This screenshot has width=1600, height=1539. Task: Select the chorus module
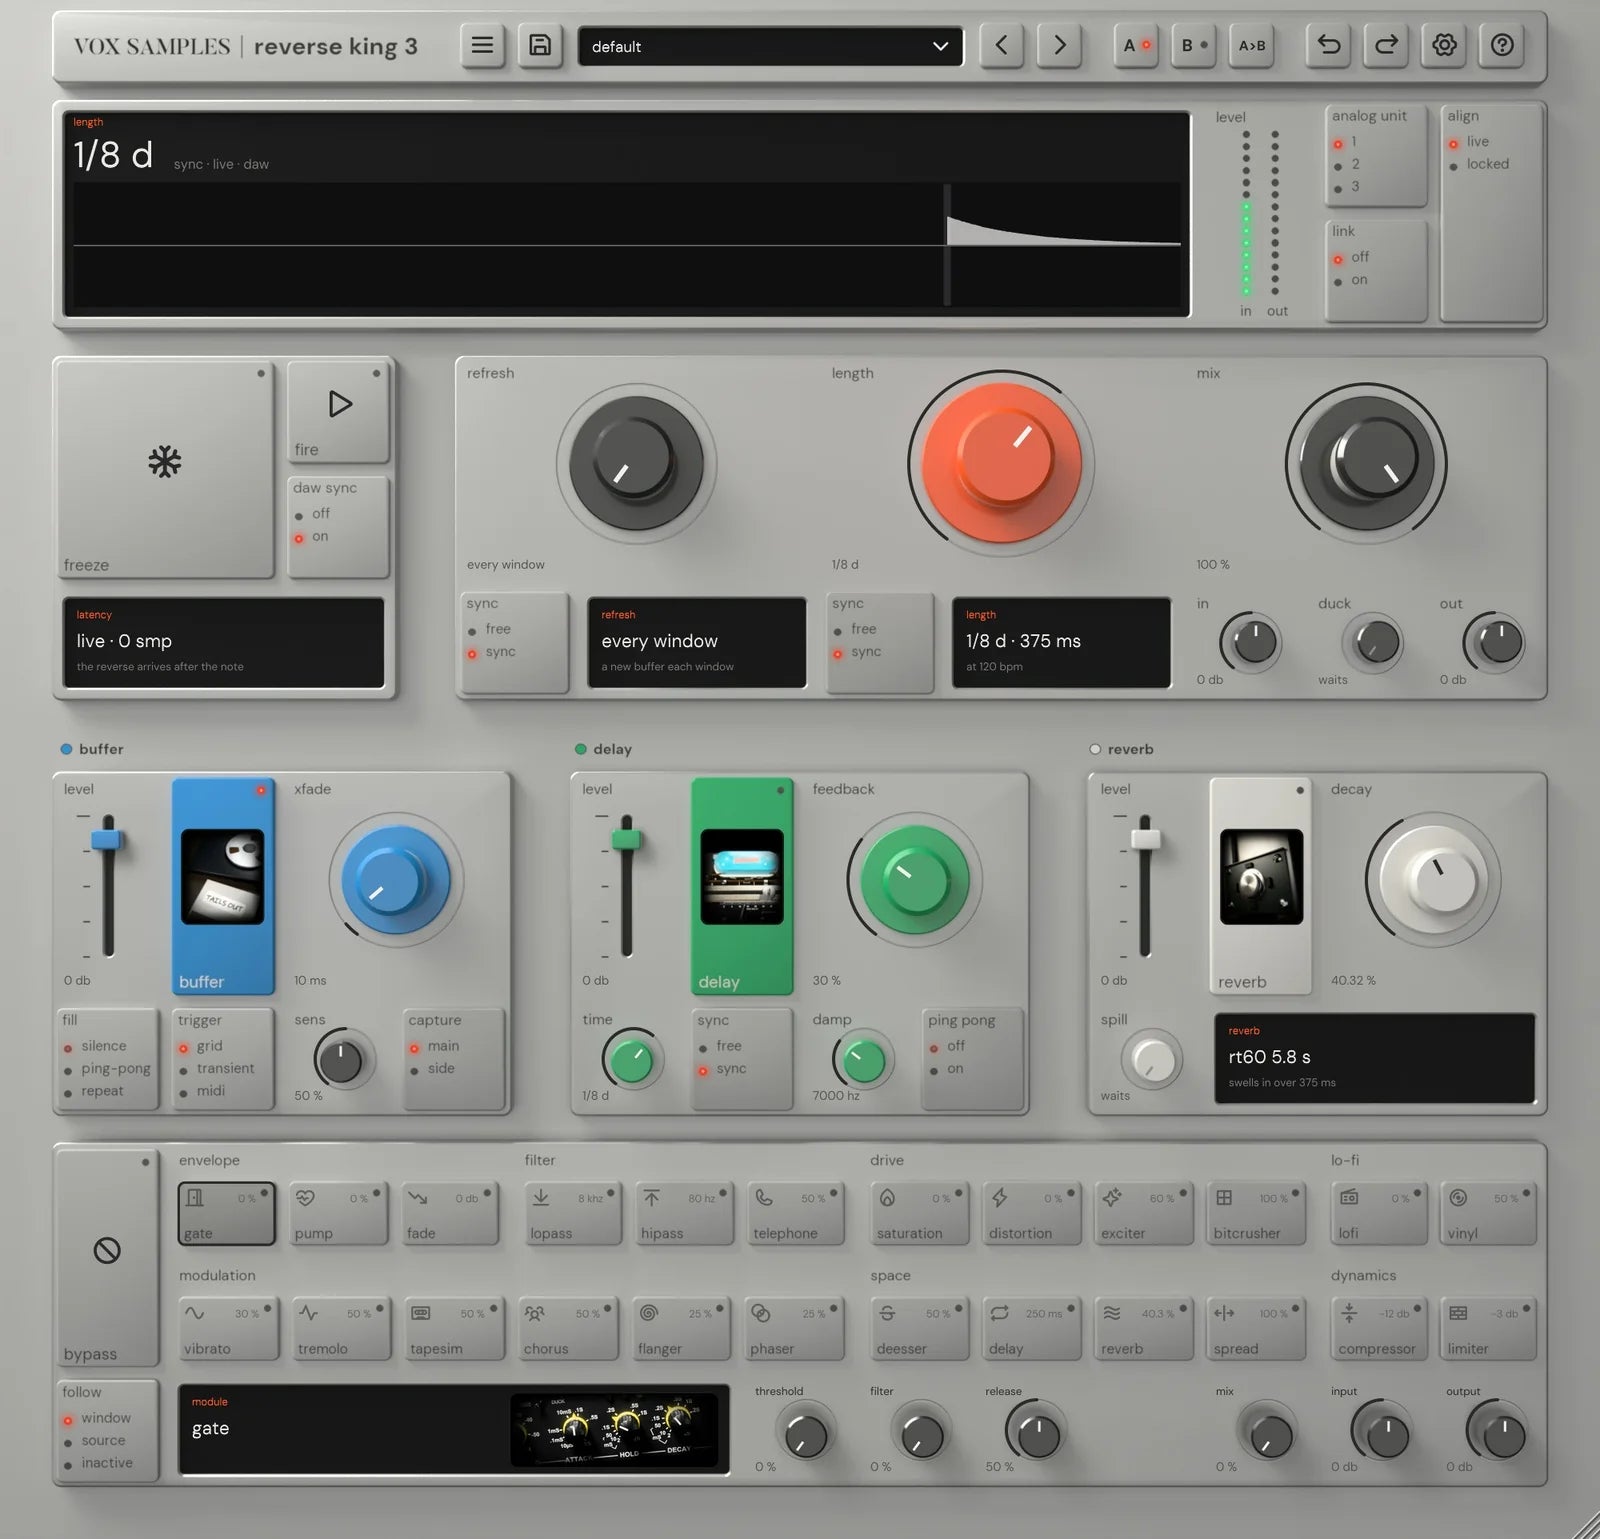pos(569,1329)
